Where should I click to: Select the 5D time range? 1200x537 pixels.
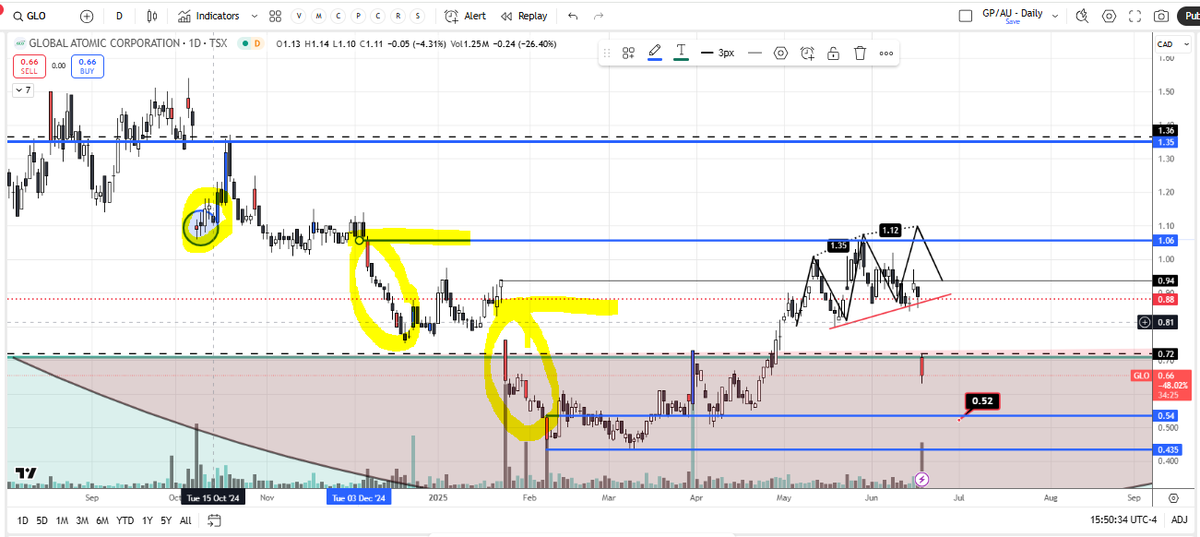tap(42, 520)
